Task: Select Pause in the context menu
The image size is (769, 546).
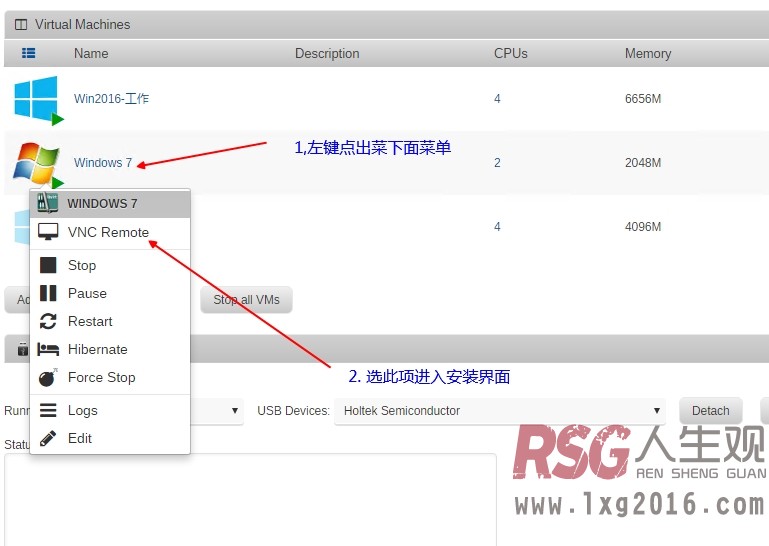Action: tap(110, 293)
